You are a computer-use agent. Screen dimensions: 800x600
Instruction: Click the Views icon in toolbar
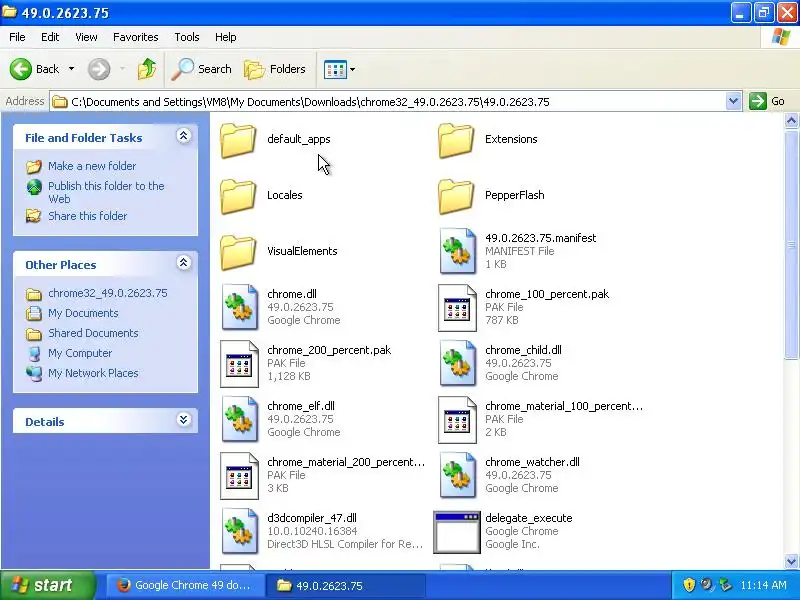[x=335, y=69]
